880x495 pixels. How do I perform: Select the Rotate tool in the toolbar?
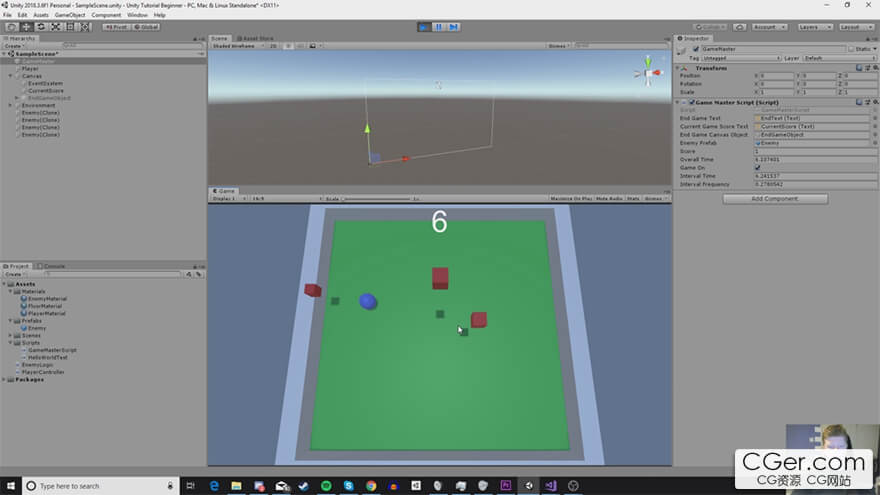click(x=41, y=27)
